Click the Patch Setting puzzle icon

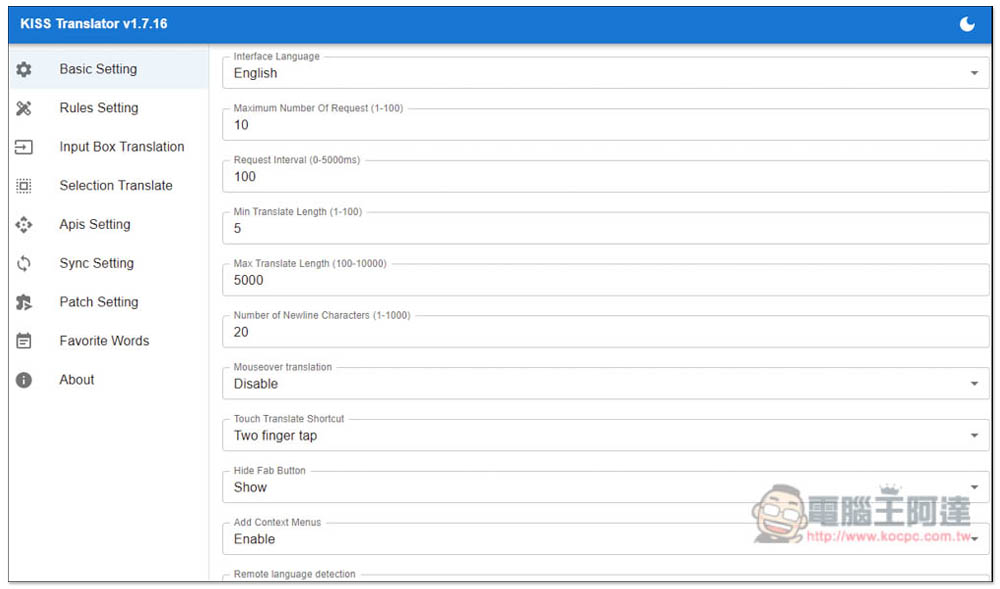(x=24, y=302)
